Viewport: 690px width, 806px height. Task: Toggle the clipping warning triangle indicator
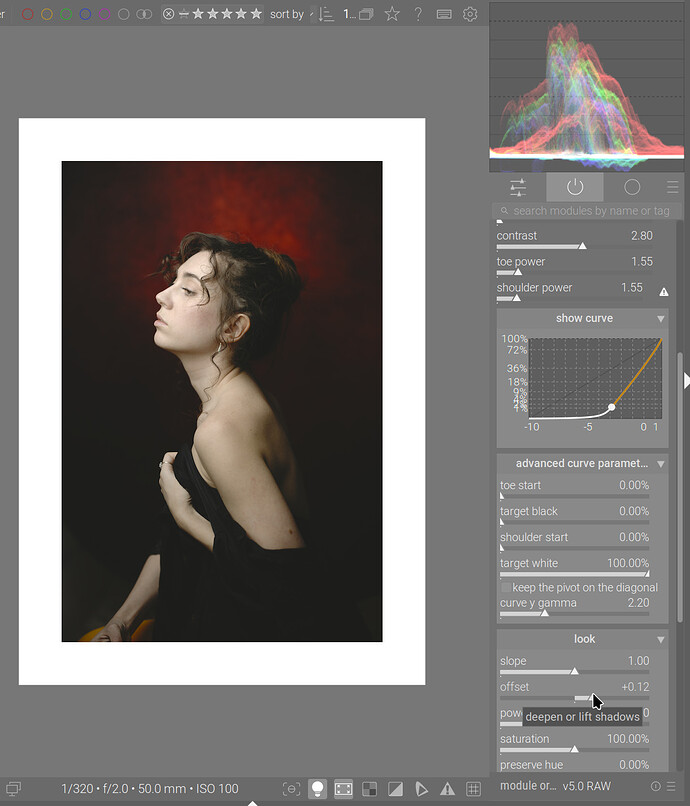coord(447,789)
